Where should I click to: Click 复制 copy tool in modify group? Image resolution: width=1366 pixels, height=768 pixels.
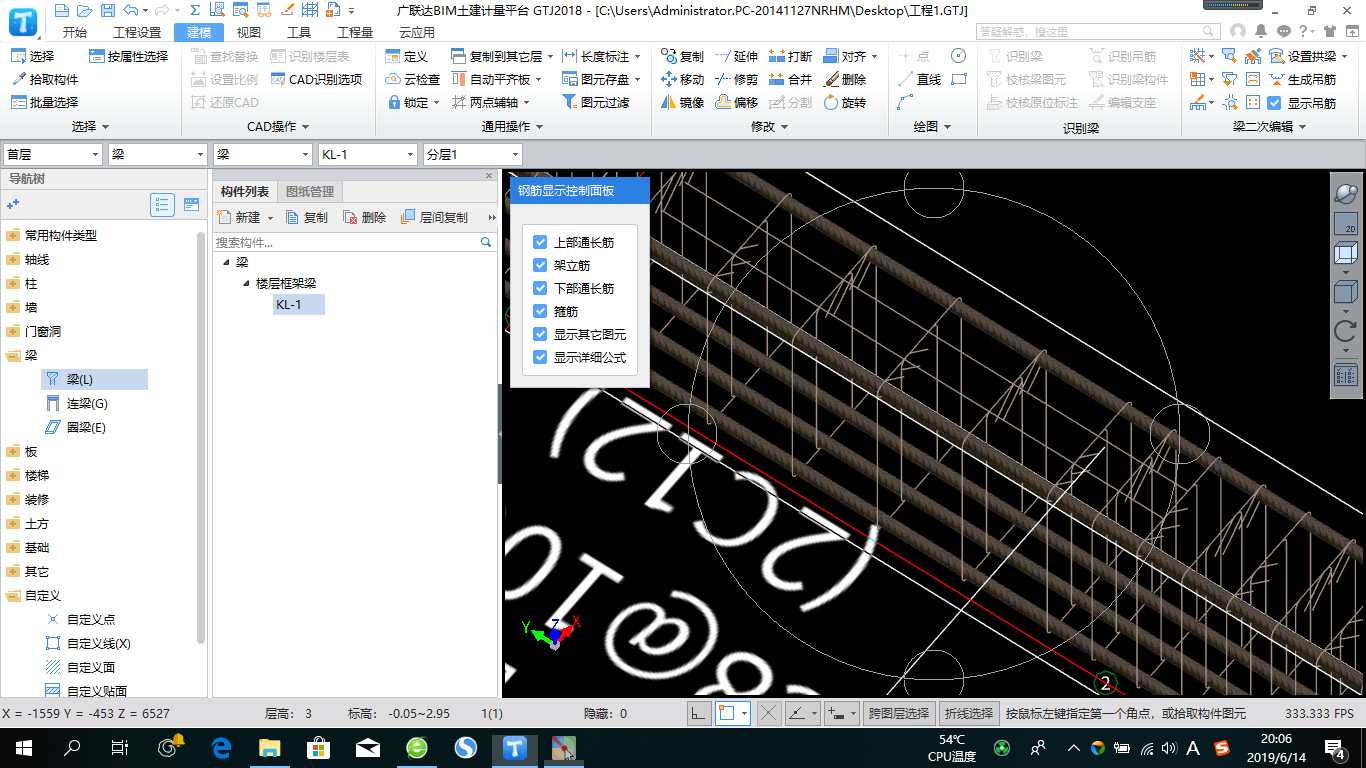point(682,57)
